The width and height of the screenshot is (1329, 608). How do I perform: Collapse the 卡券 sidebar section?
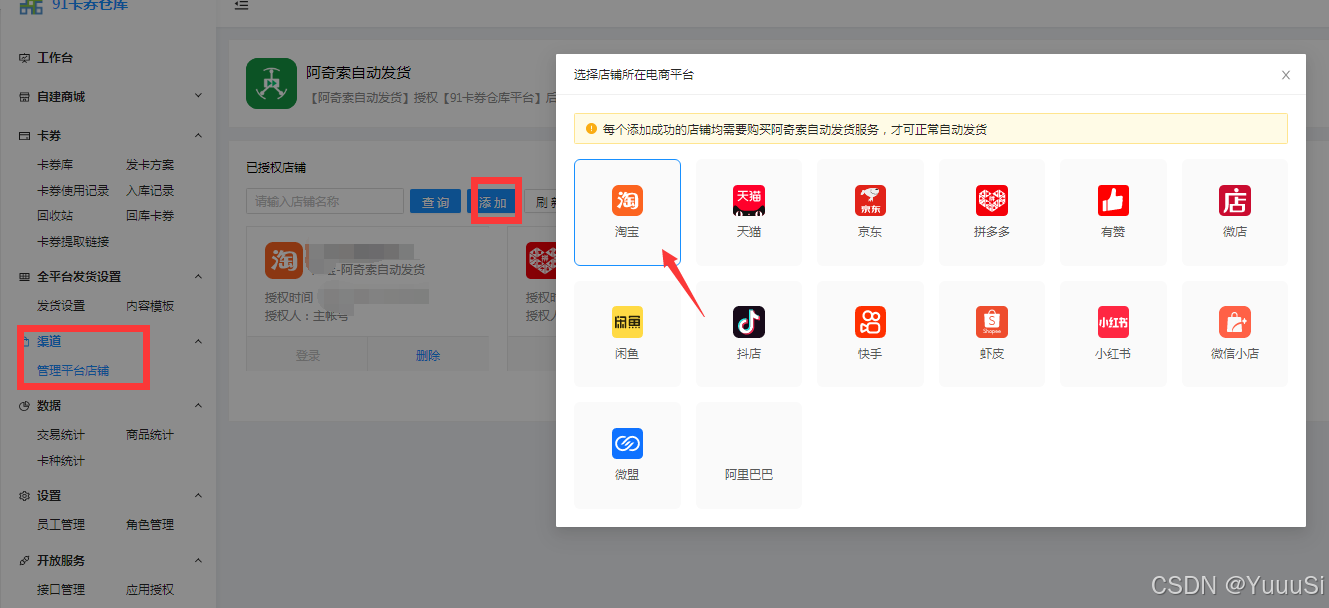198,135
